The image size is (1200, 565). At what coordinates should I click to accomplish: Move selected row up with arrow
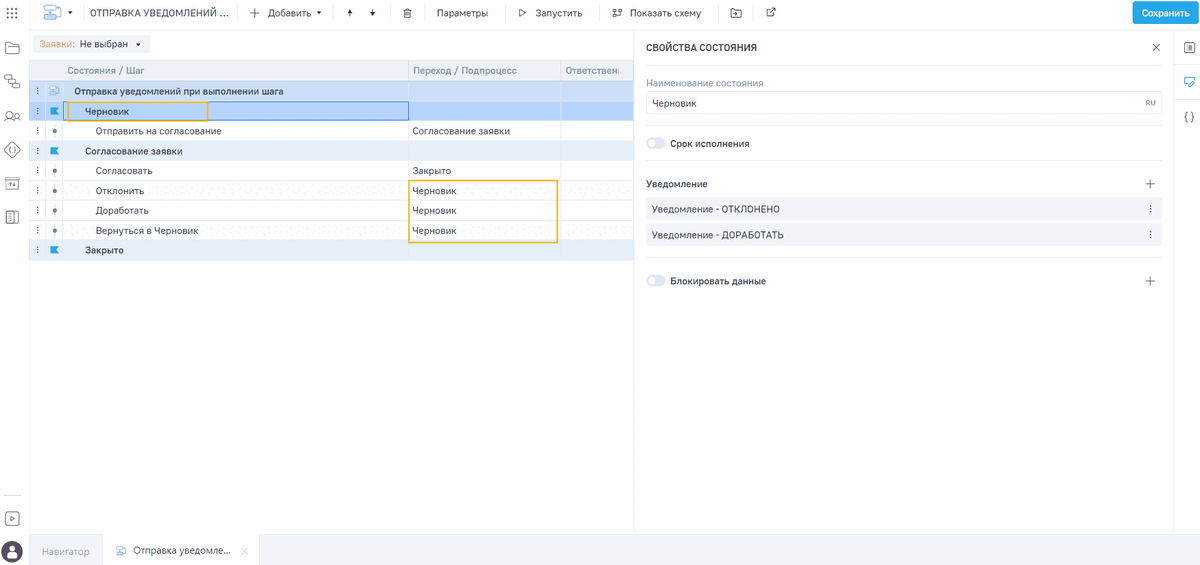[350, 13]
